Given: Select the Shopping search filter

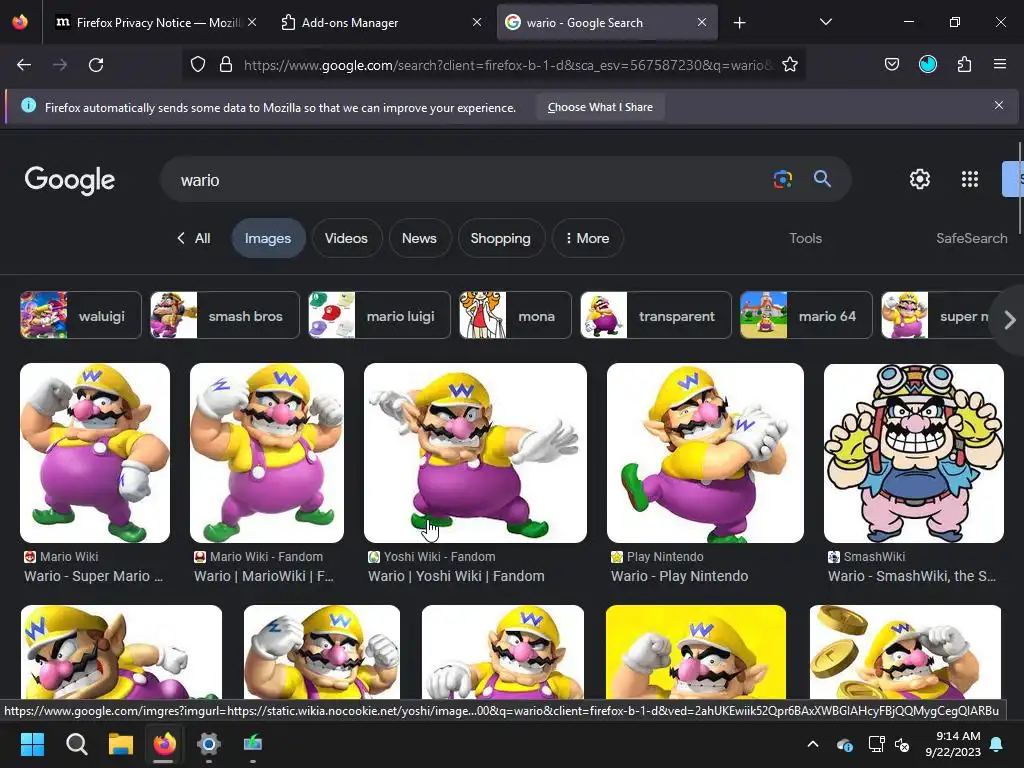Looking at the screenshot, I should (500, 238).
